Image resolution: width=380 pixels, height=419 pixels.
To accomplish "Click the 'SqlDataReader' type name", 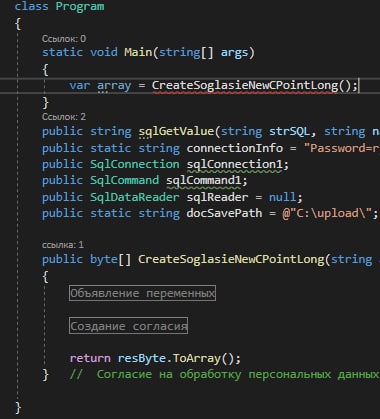I will 135,197.
